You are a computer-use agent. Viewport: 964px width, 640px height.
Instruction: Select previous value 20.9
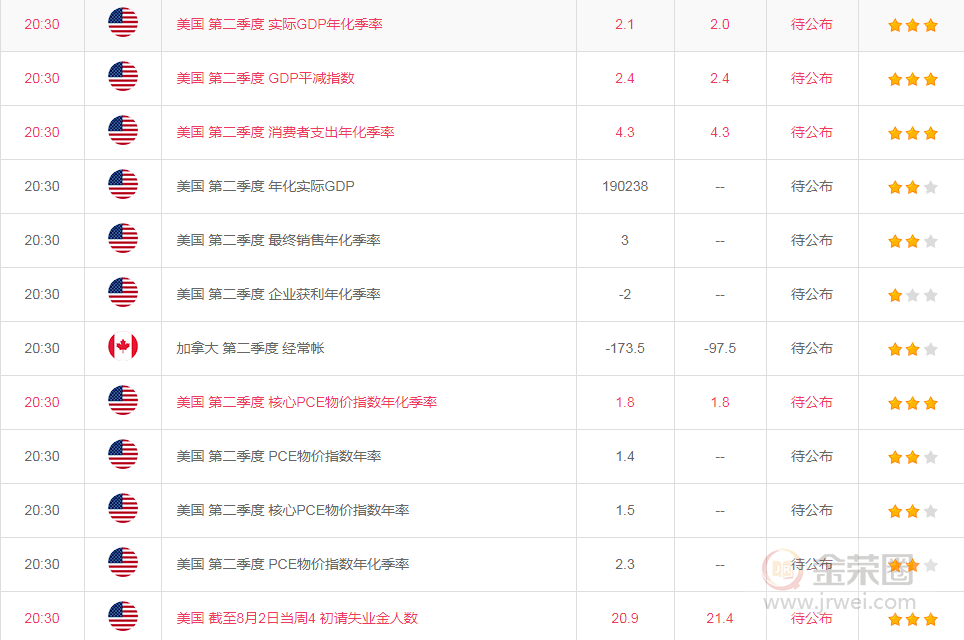tap(625, 618)
